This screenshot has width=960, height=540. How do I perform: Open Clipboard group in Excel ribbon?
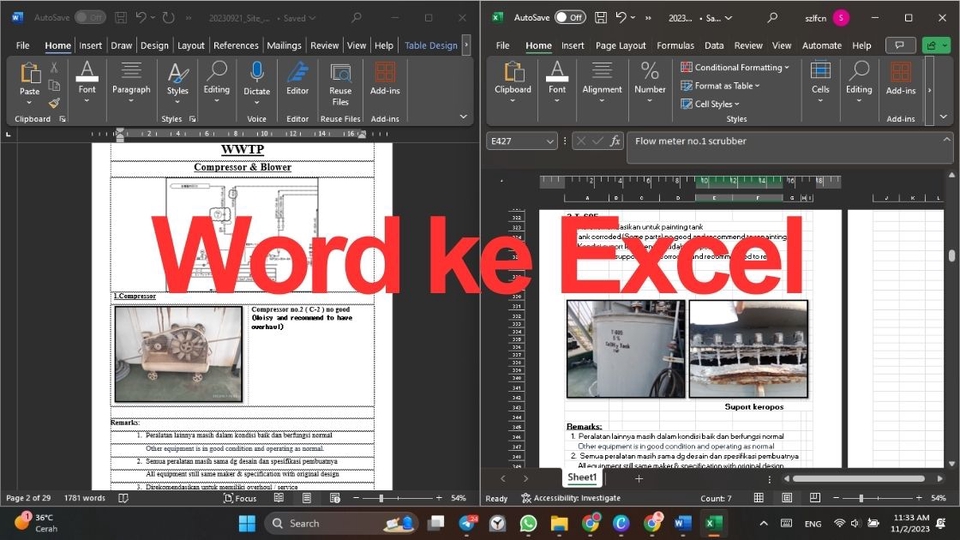[513, 82]
